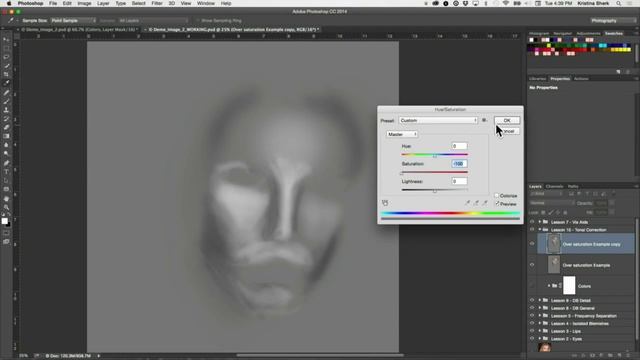Select the Hand tool
This screenshot has width=640, height=360.
pyautogui.click(x=6, y=198)
